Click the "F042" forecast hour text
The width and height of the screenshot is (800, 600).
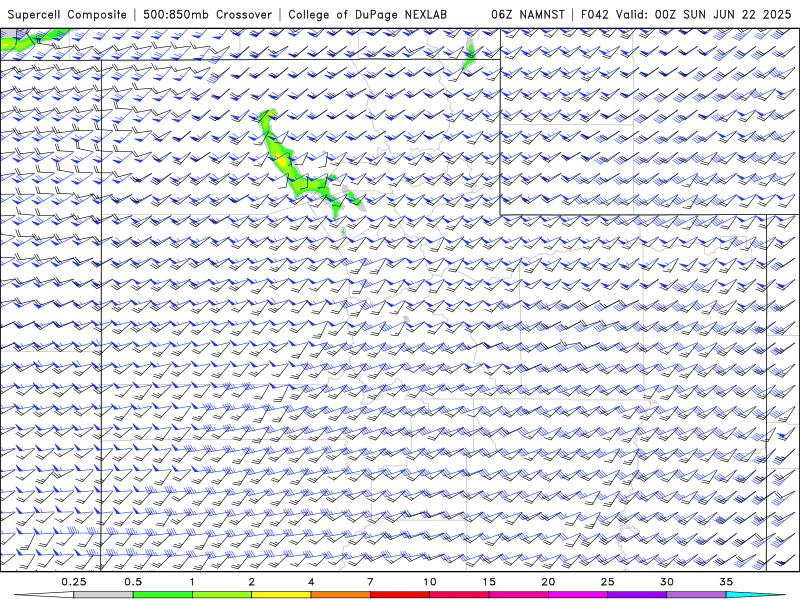(595, 14)
